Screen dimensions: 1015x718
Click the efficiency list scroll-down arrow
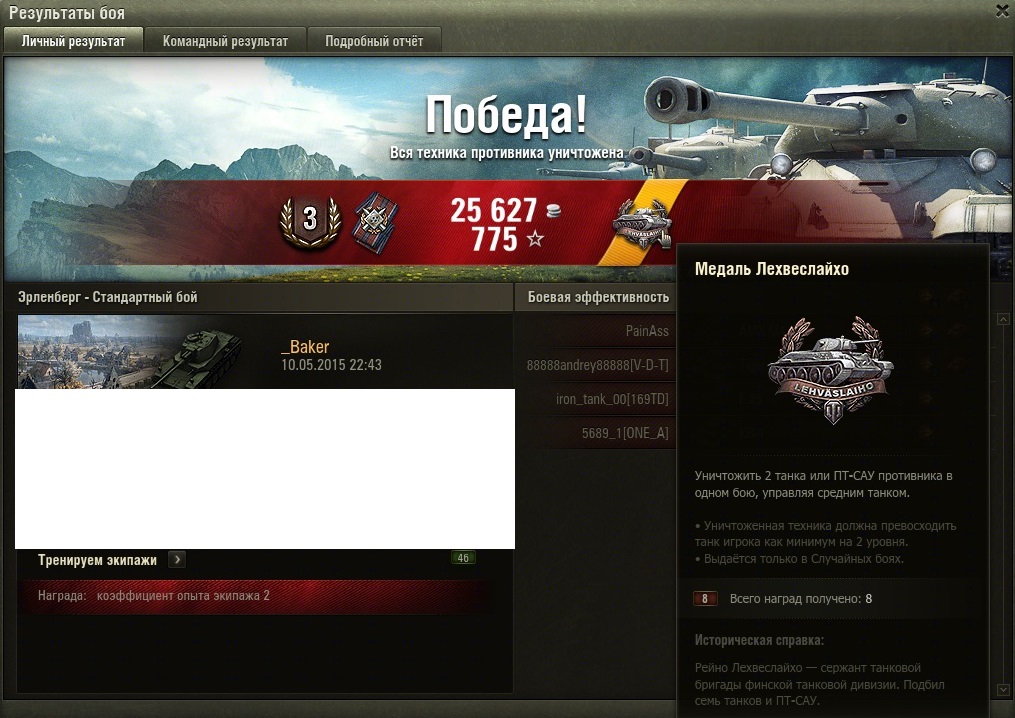[x=1003, y=690]
